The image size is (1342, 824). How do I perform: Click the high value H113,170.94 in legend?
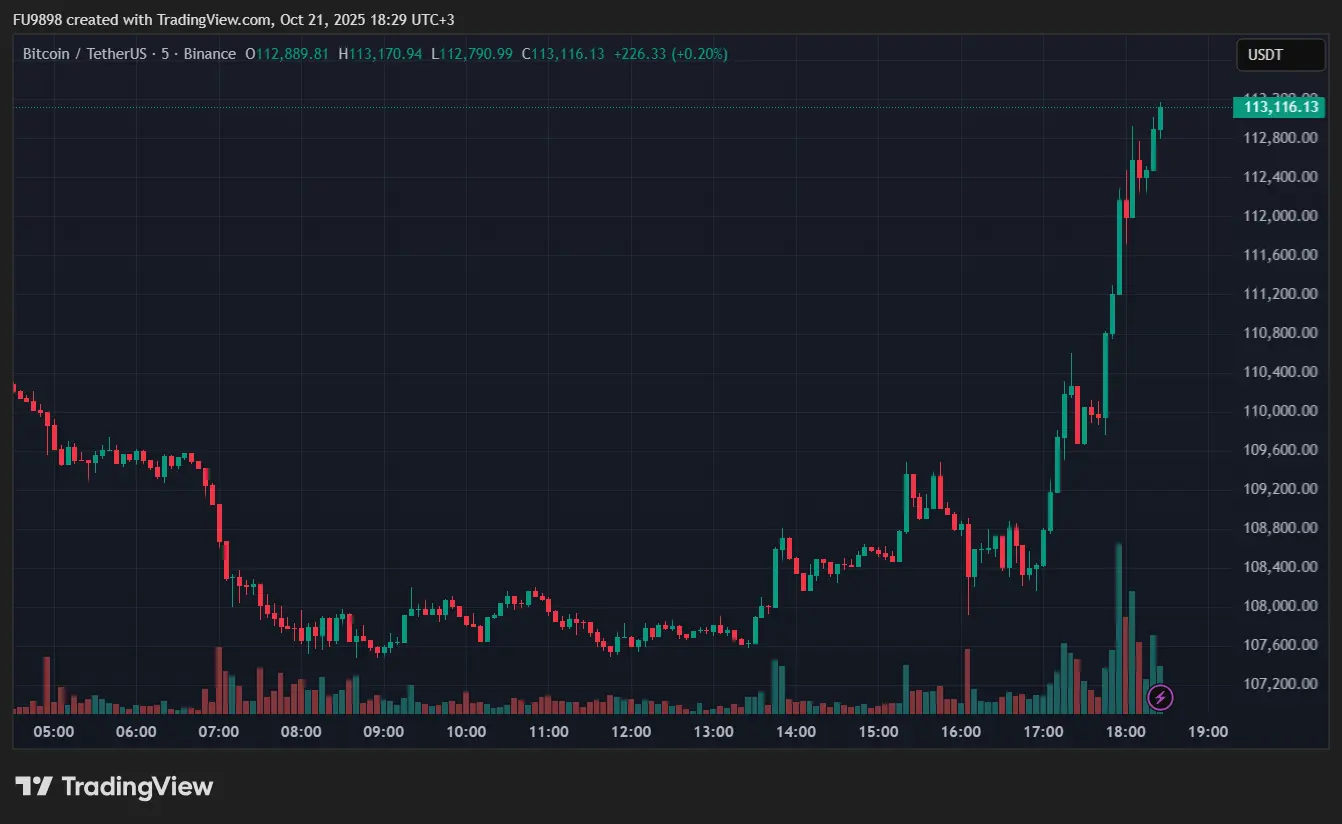coord(383,54)
